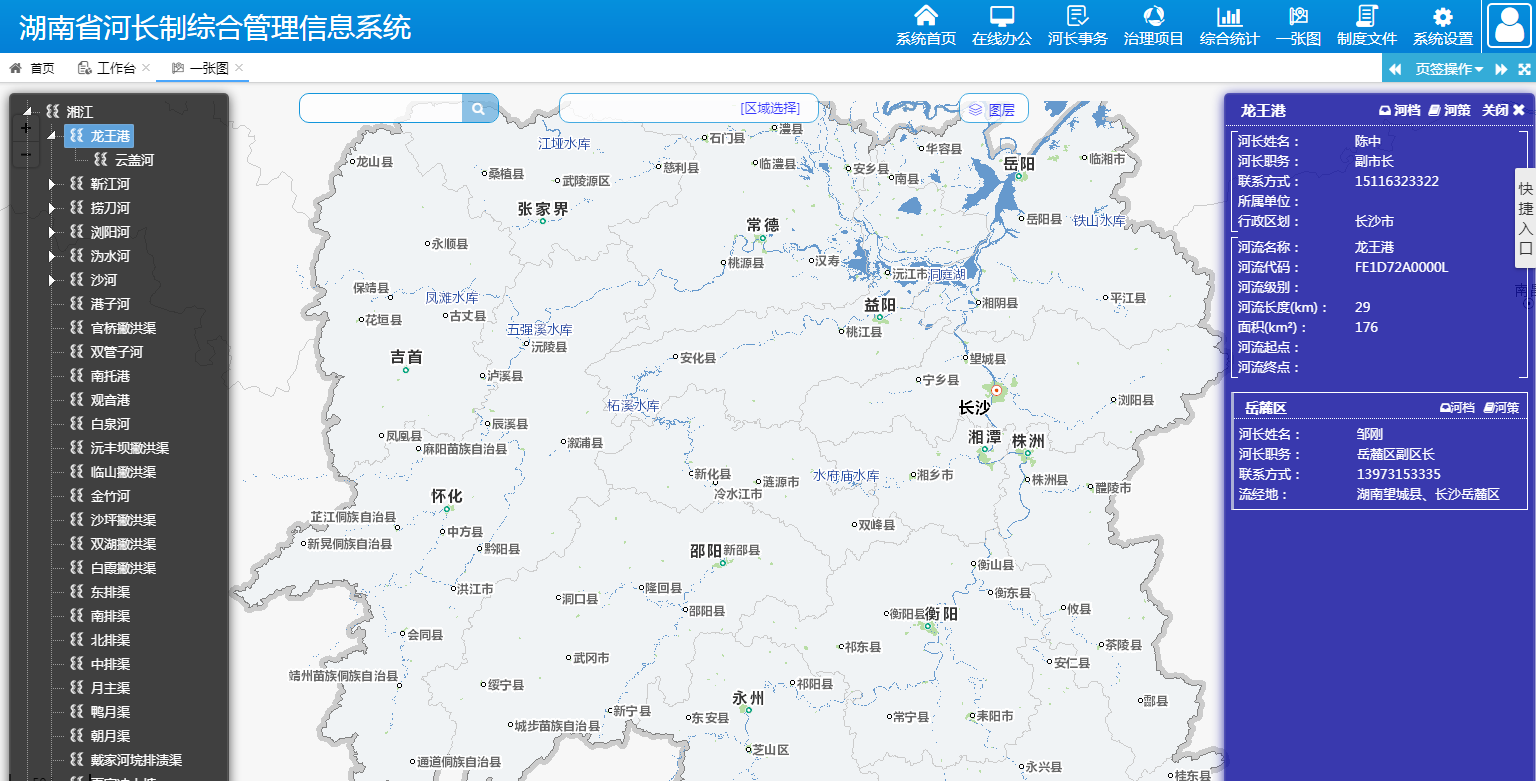Click the system title 湖南省河长制综合管理信息系统
Image resolution: width=1536 pixels, height=781 pixels.
coord(215,27)
